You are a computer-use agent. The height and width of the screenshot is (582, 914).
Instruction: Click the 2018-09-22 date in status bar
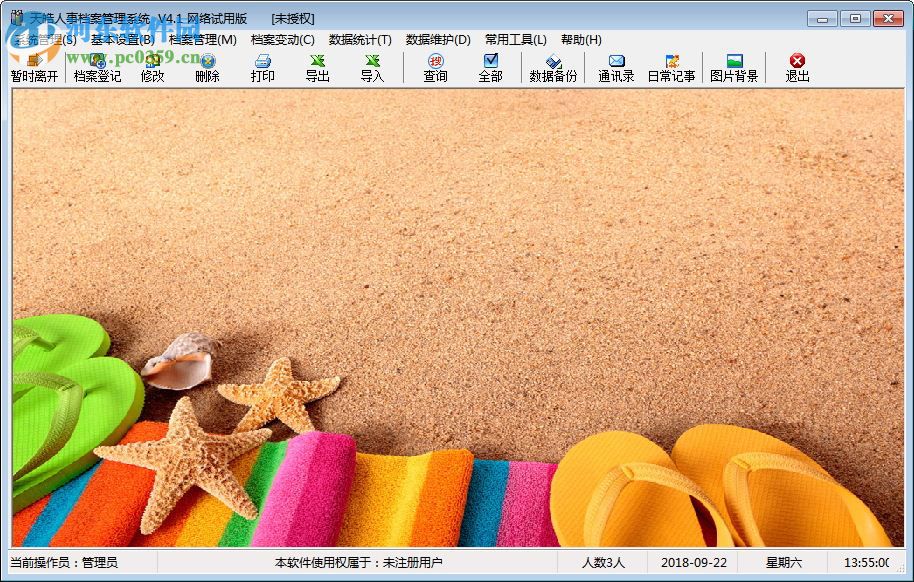click(692, 562)
